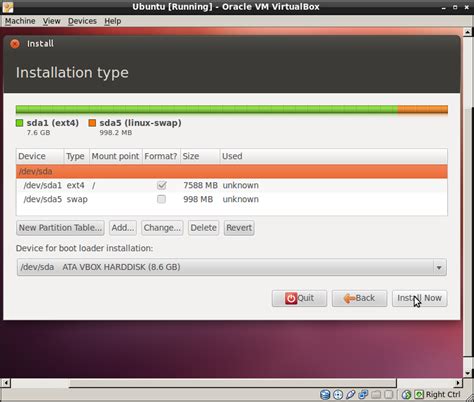474x402 pixels.
Task: Click the green sda1 (ext4) legend swatch
Action: 19,123
